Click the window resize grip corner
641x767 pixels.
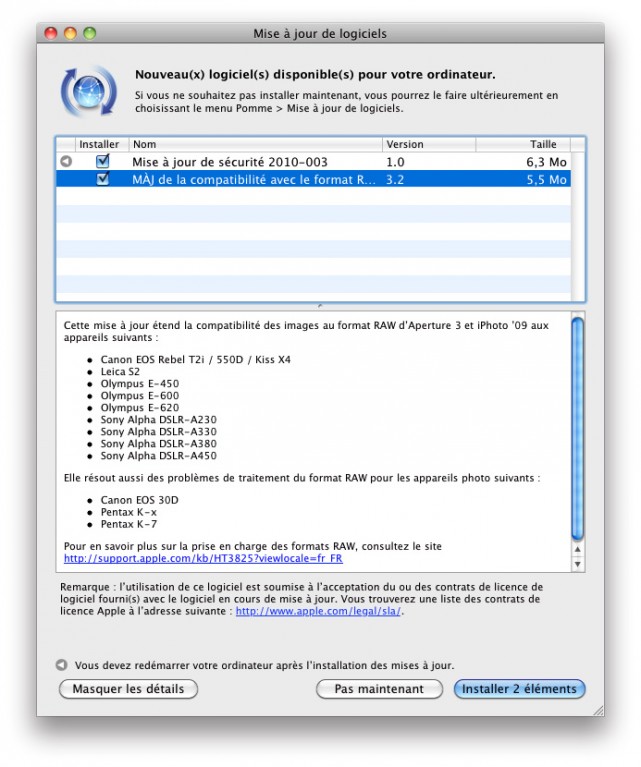598,710
